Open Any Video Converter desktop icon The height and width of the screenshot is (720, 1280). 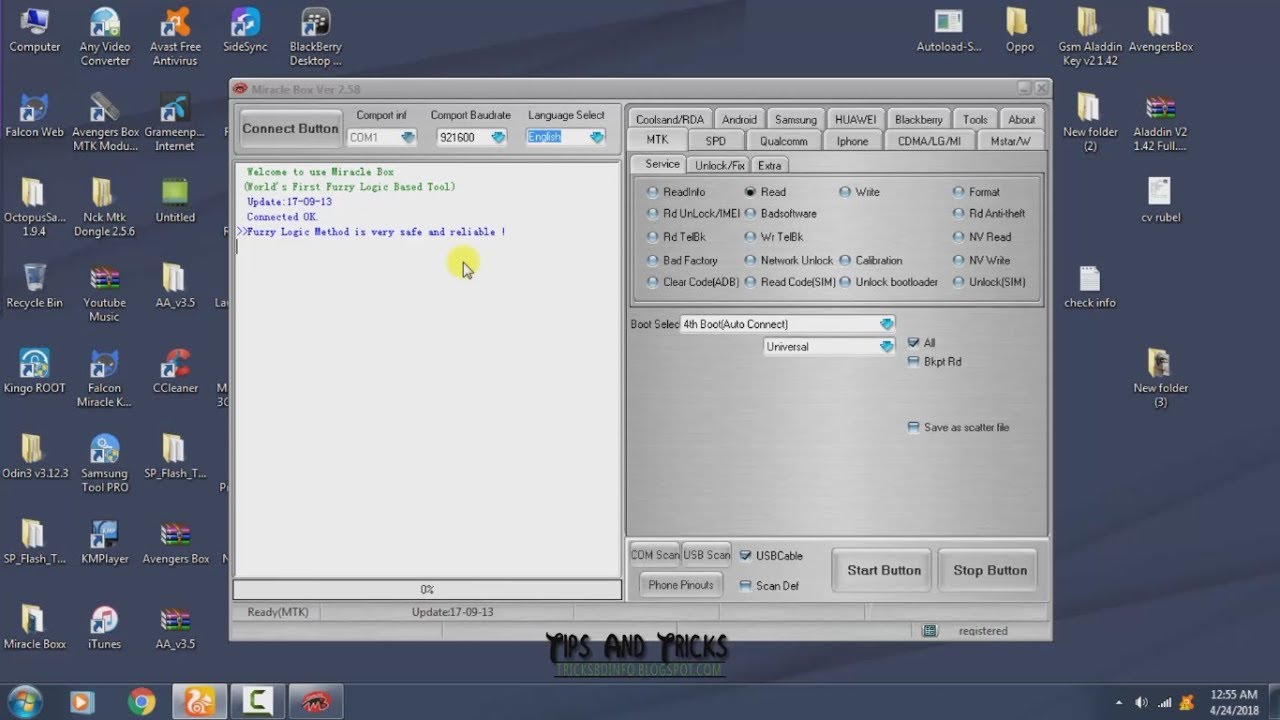coord(105,37)
